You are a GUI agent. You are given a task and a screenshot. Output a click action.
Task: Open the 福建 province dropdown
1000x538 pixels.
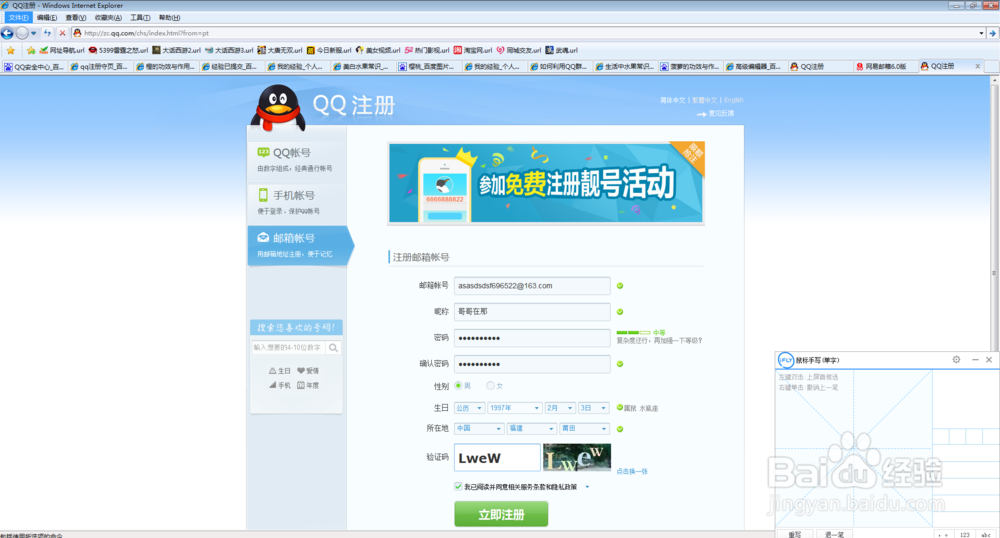(531, 428)
